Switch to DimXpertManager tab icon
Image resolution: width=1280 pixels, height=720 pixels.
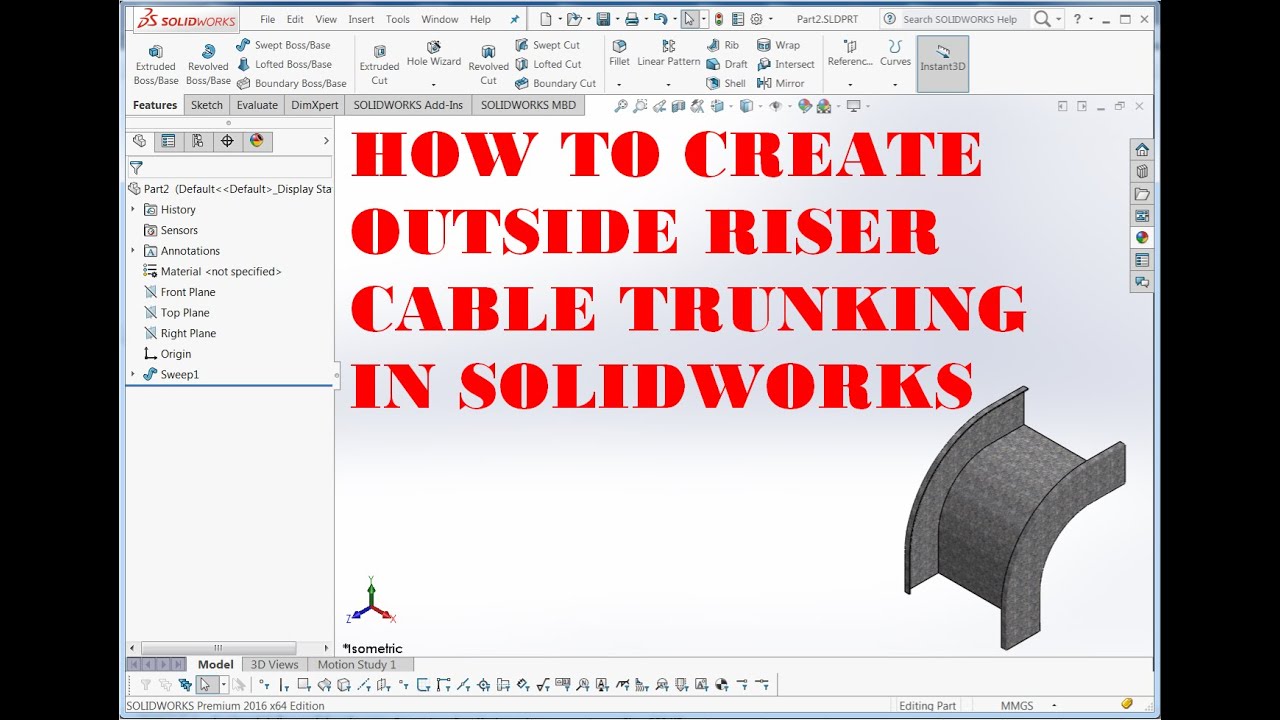[x=227, y=141]
